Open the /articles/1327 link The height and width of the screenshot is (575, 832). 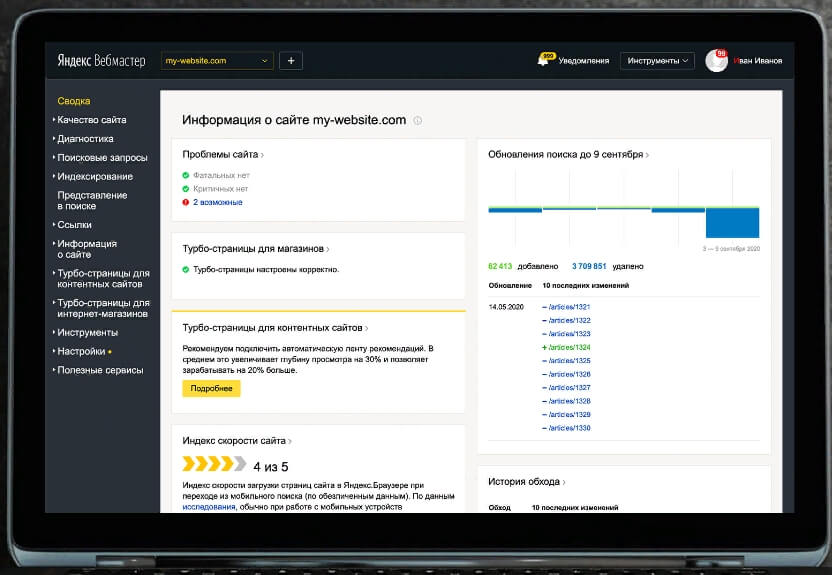click(569, 388)
